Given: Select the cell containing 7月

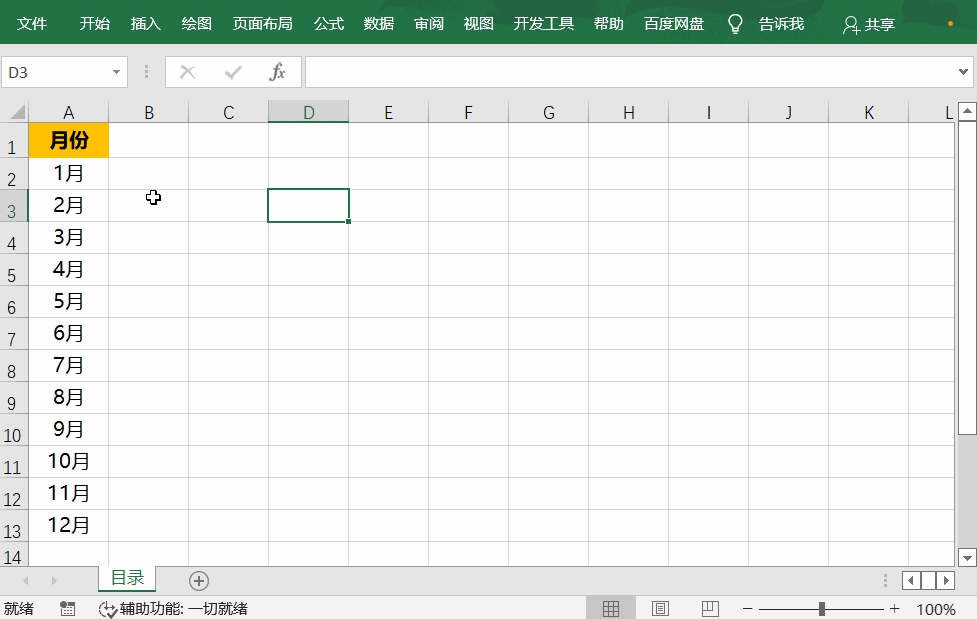Looking at the screenshot, I should coord(69,365).
